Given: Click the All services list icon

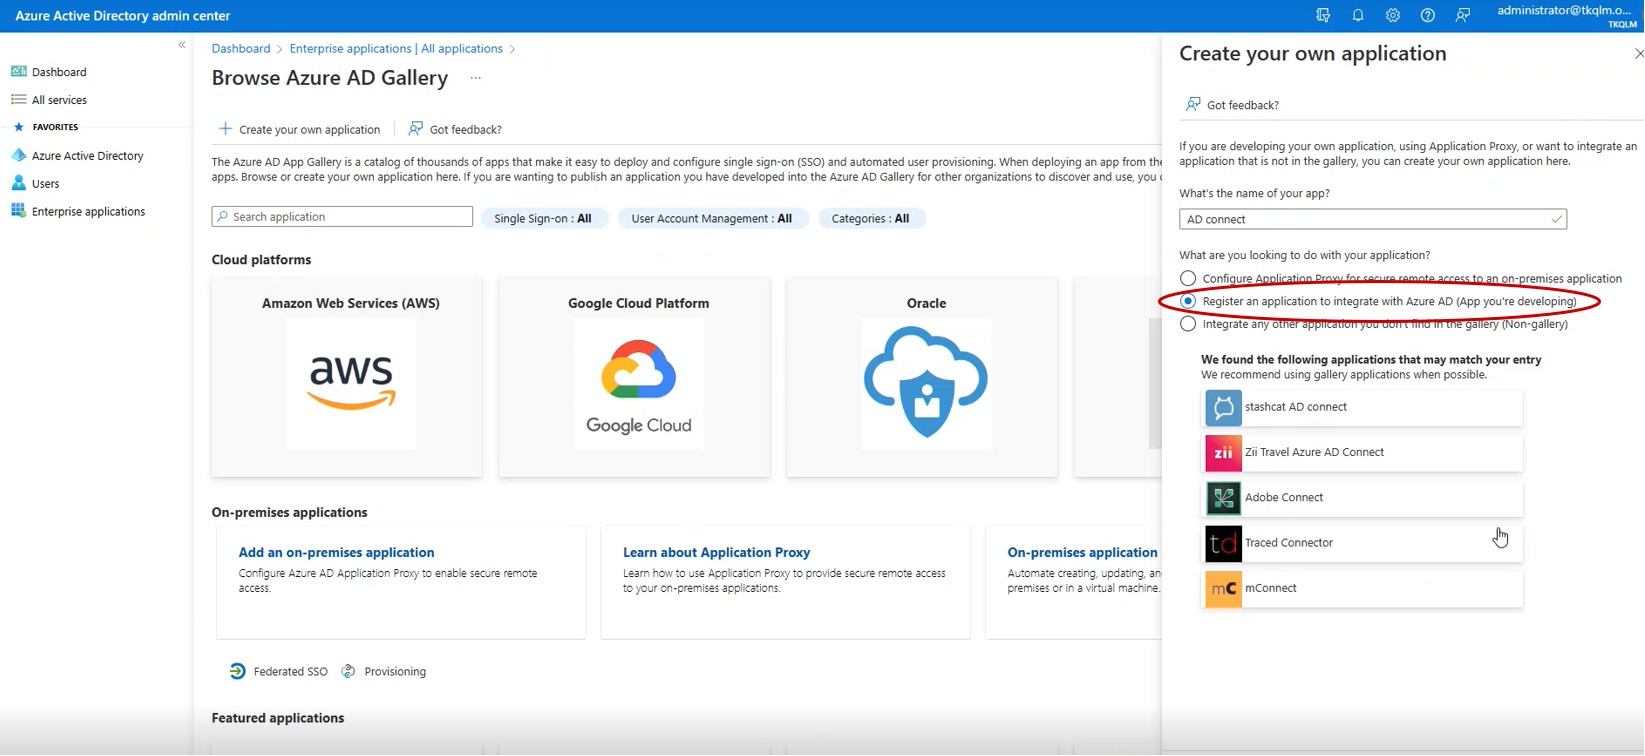Looking at the screenshot, I should [18, 100].
